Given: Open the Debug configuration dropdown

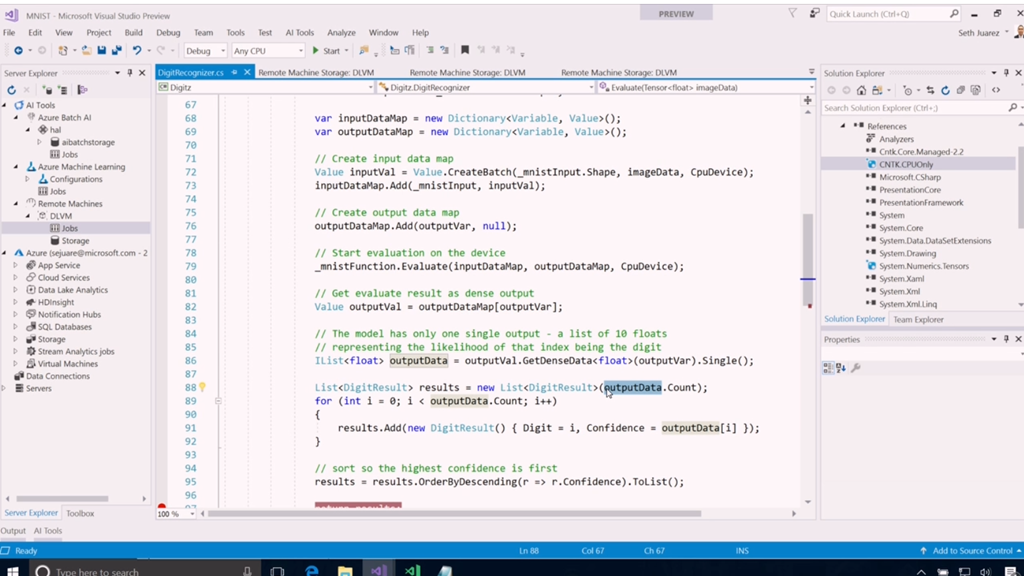Looking at the screenshot, I should [x=204, y=51].
